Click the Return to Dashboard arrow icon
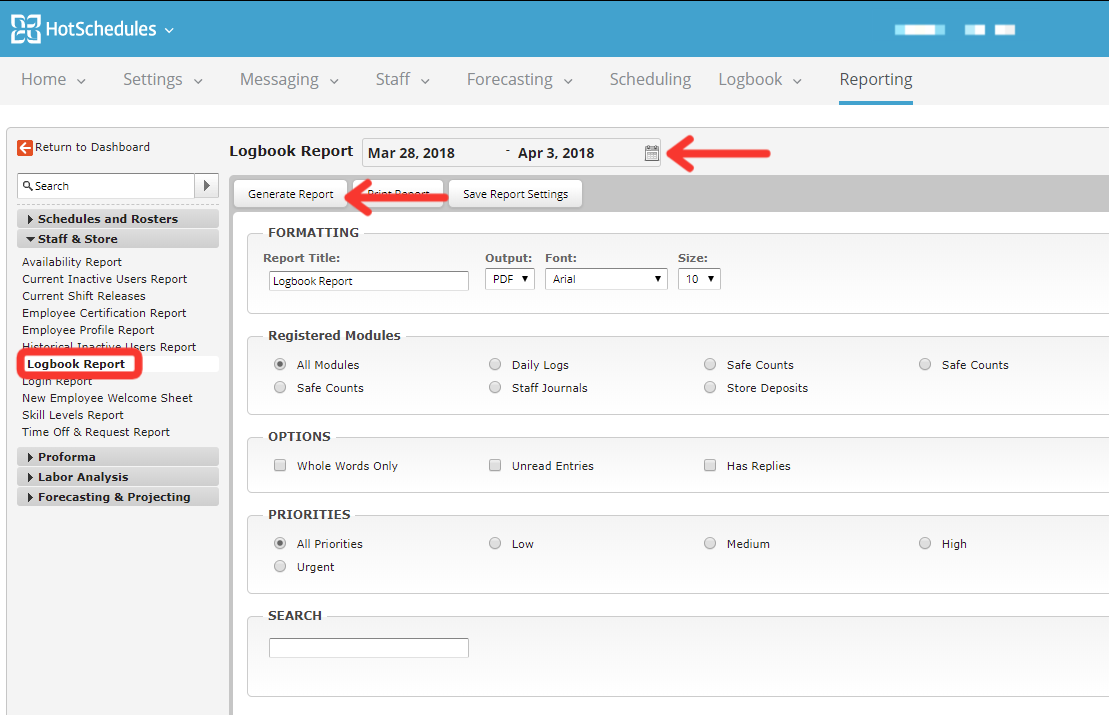This screenshot has height=715, width=1109. pos(25,147)
